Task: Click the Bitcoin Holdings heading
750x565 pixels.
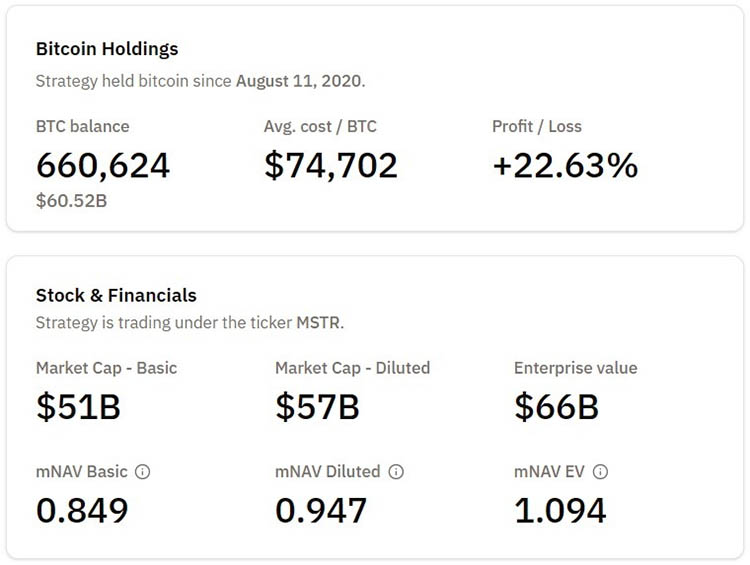Action: (x=107, y=49)
